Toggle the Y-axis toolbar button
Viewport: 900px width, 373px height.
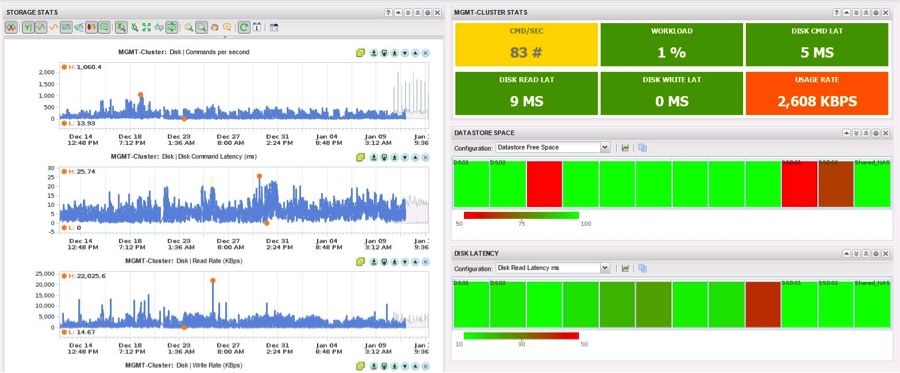tap(28, 27)
